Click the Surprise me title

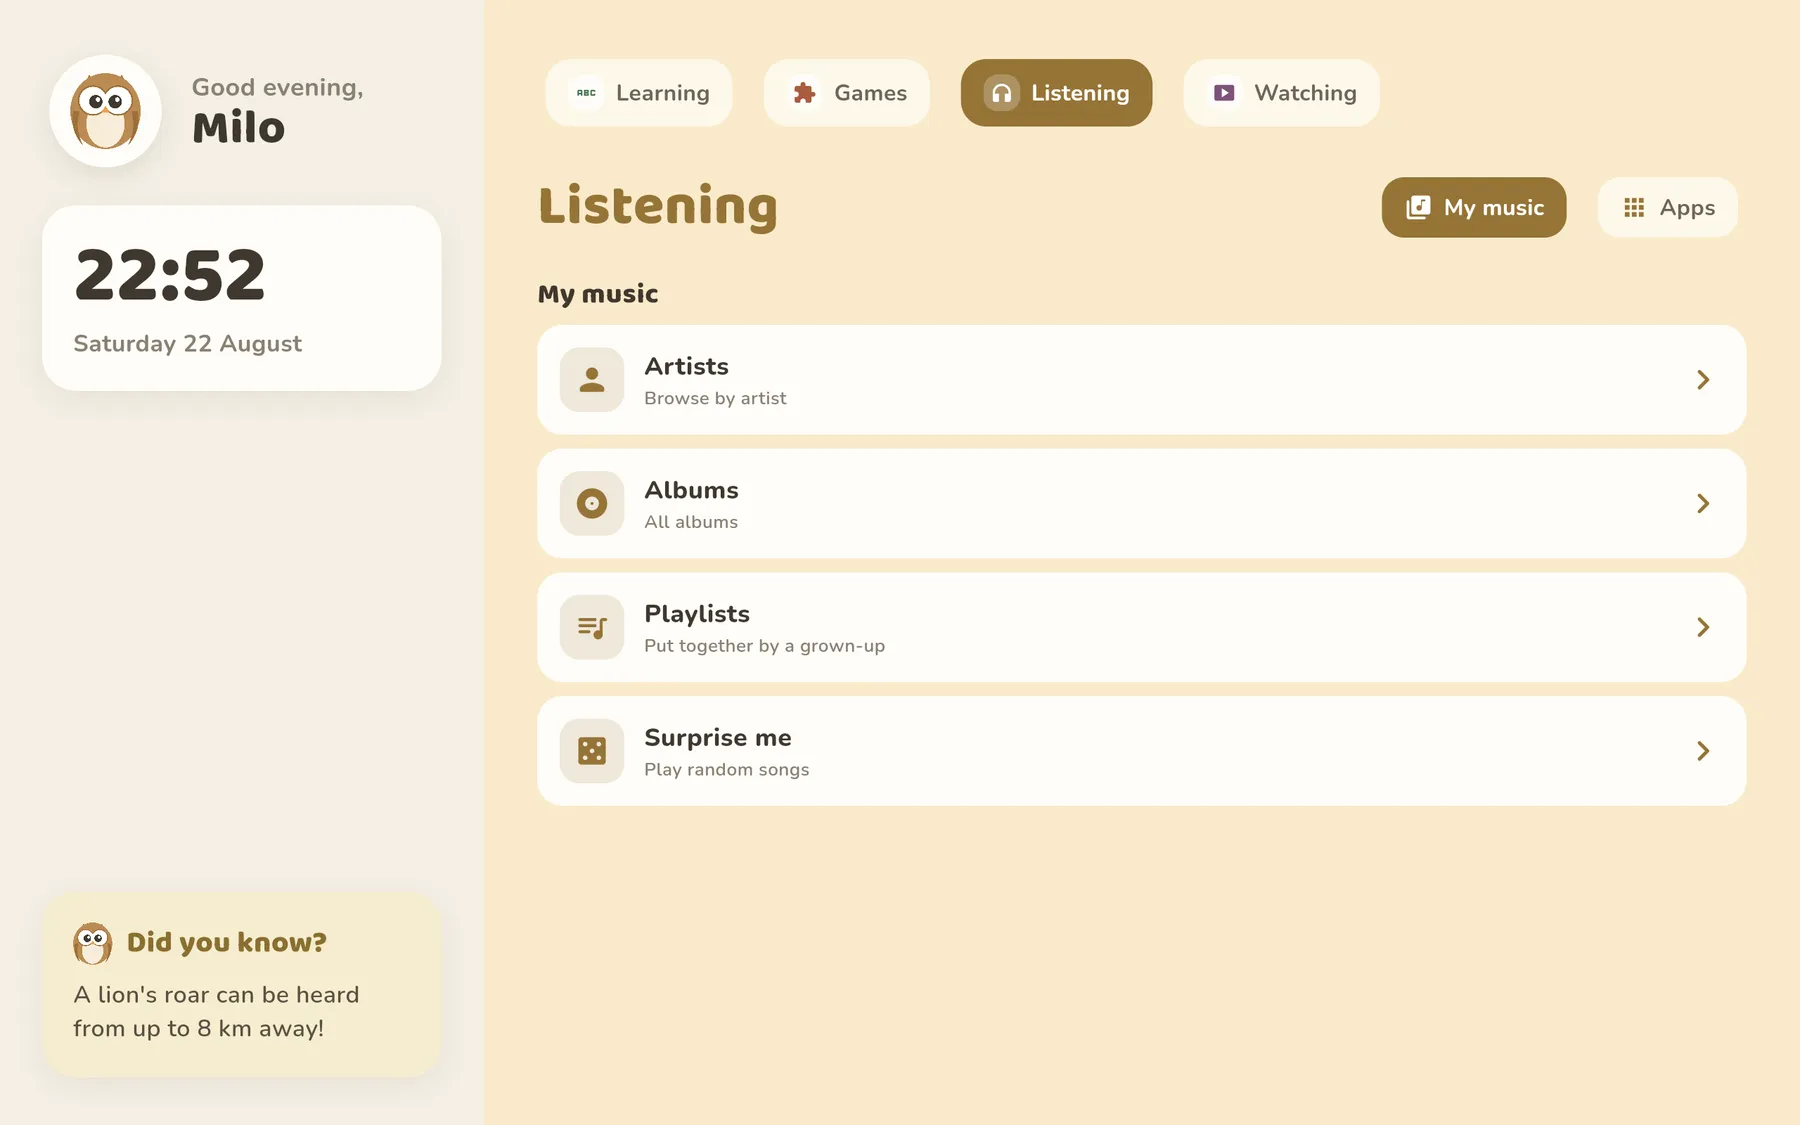[718, 738]
